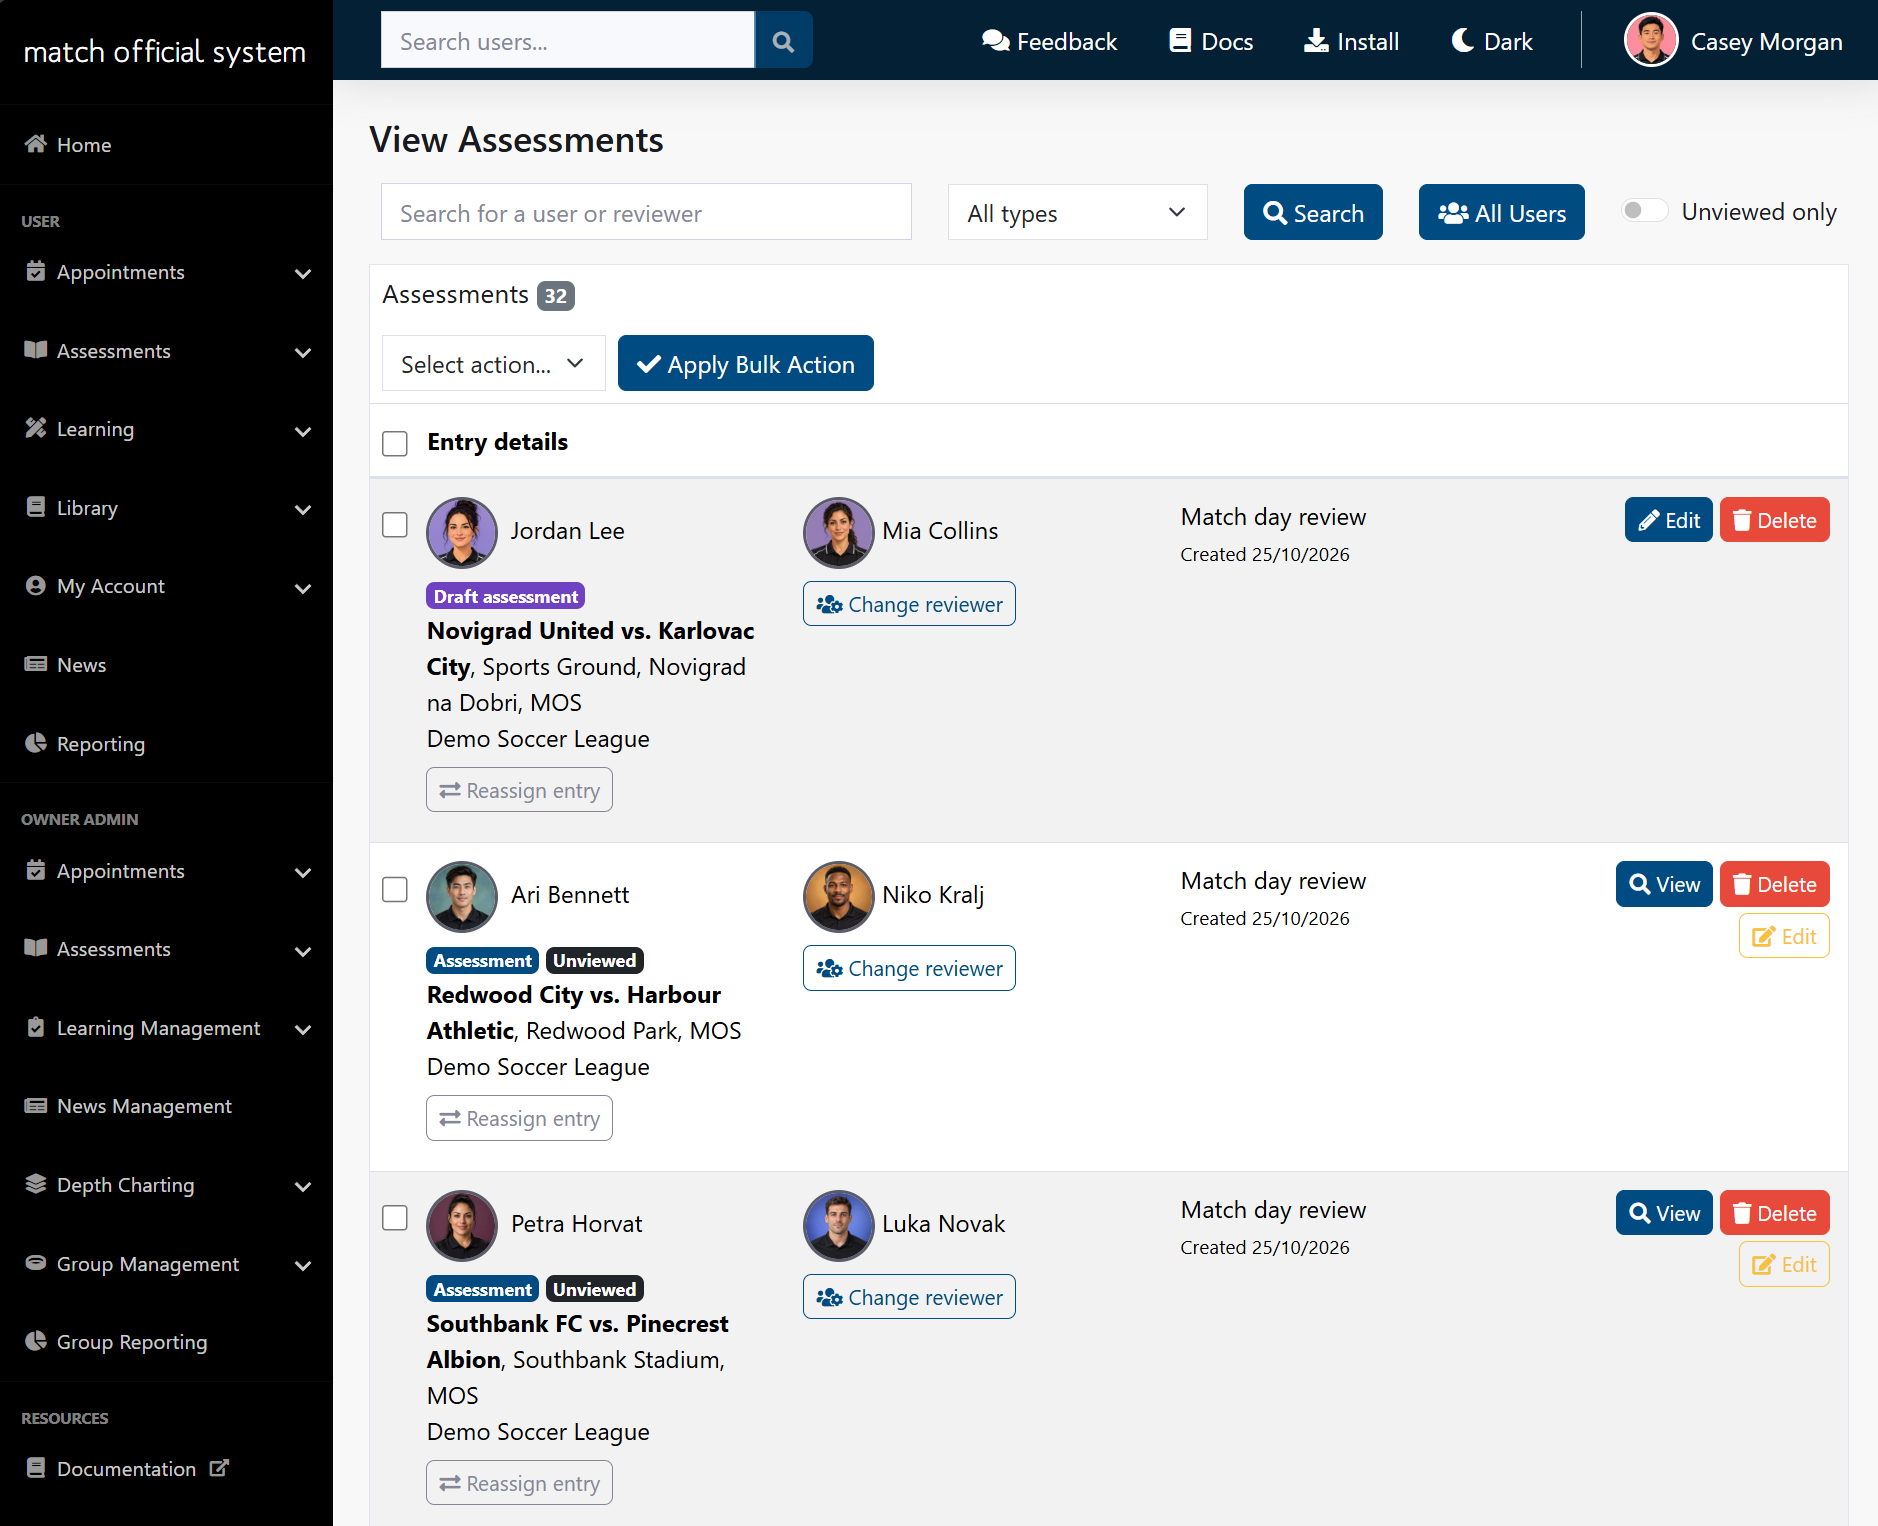View Petra Horvat's assessment
The height and width of the screenshot is (1526, 1878).
1664,1213
